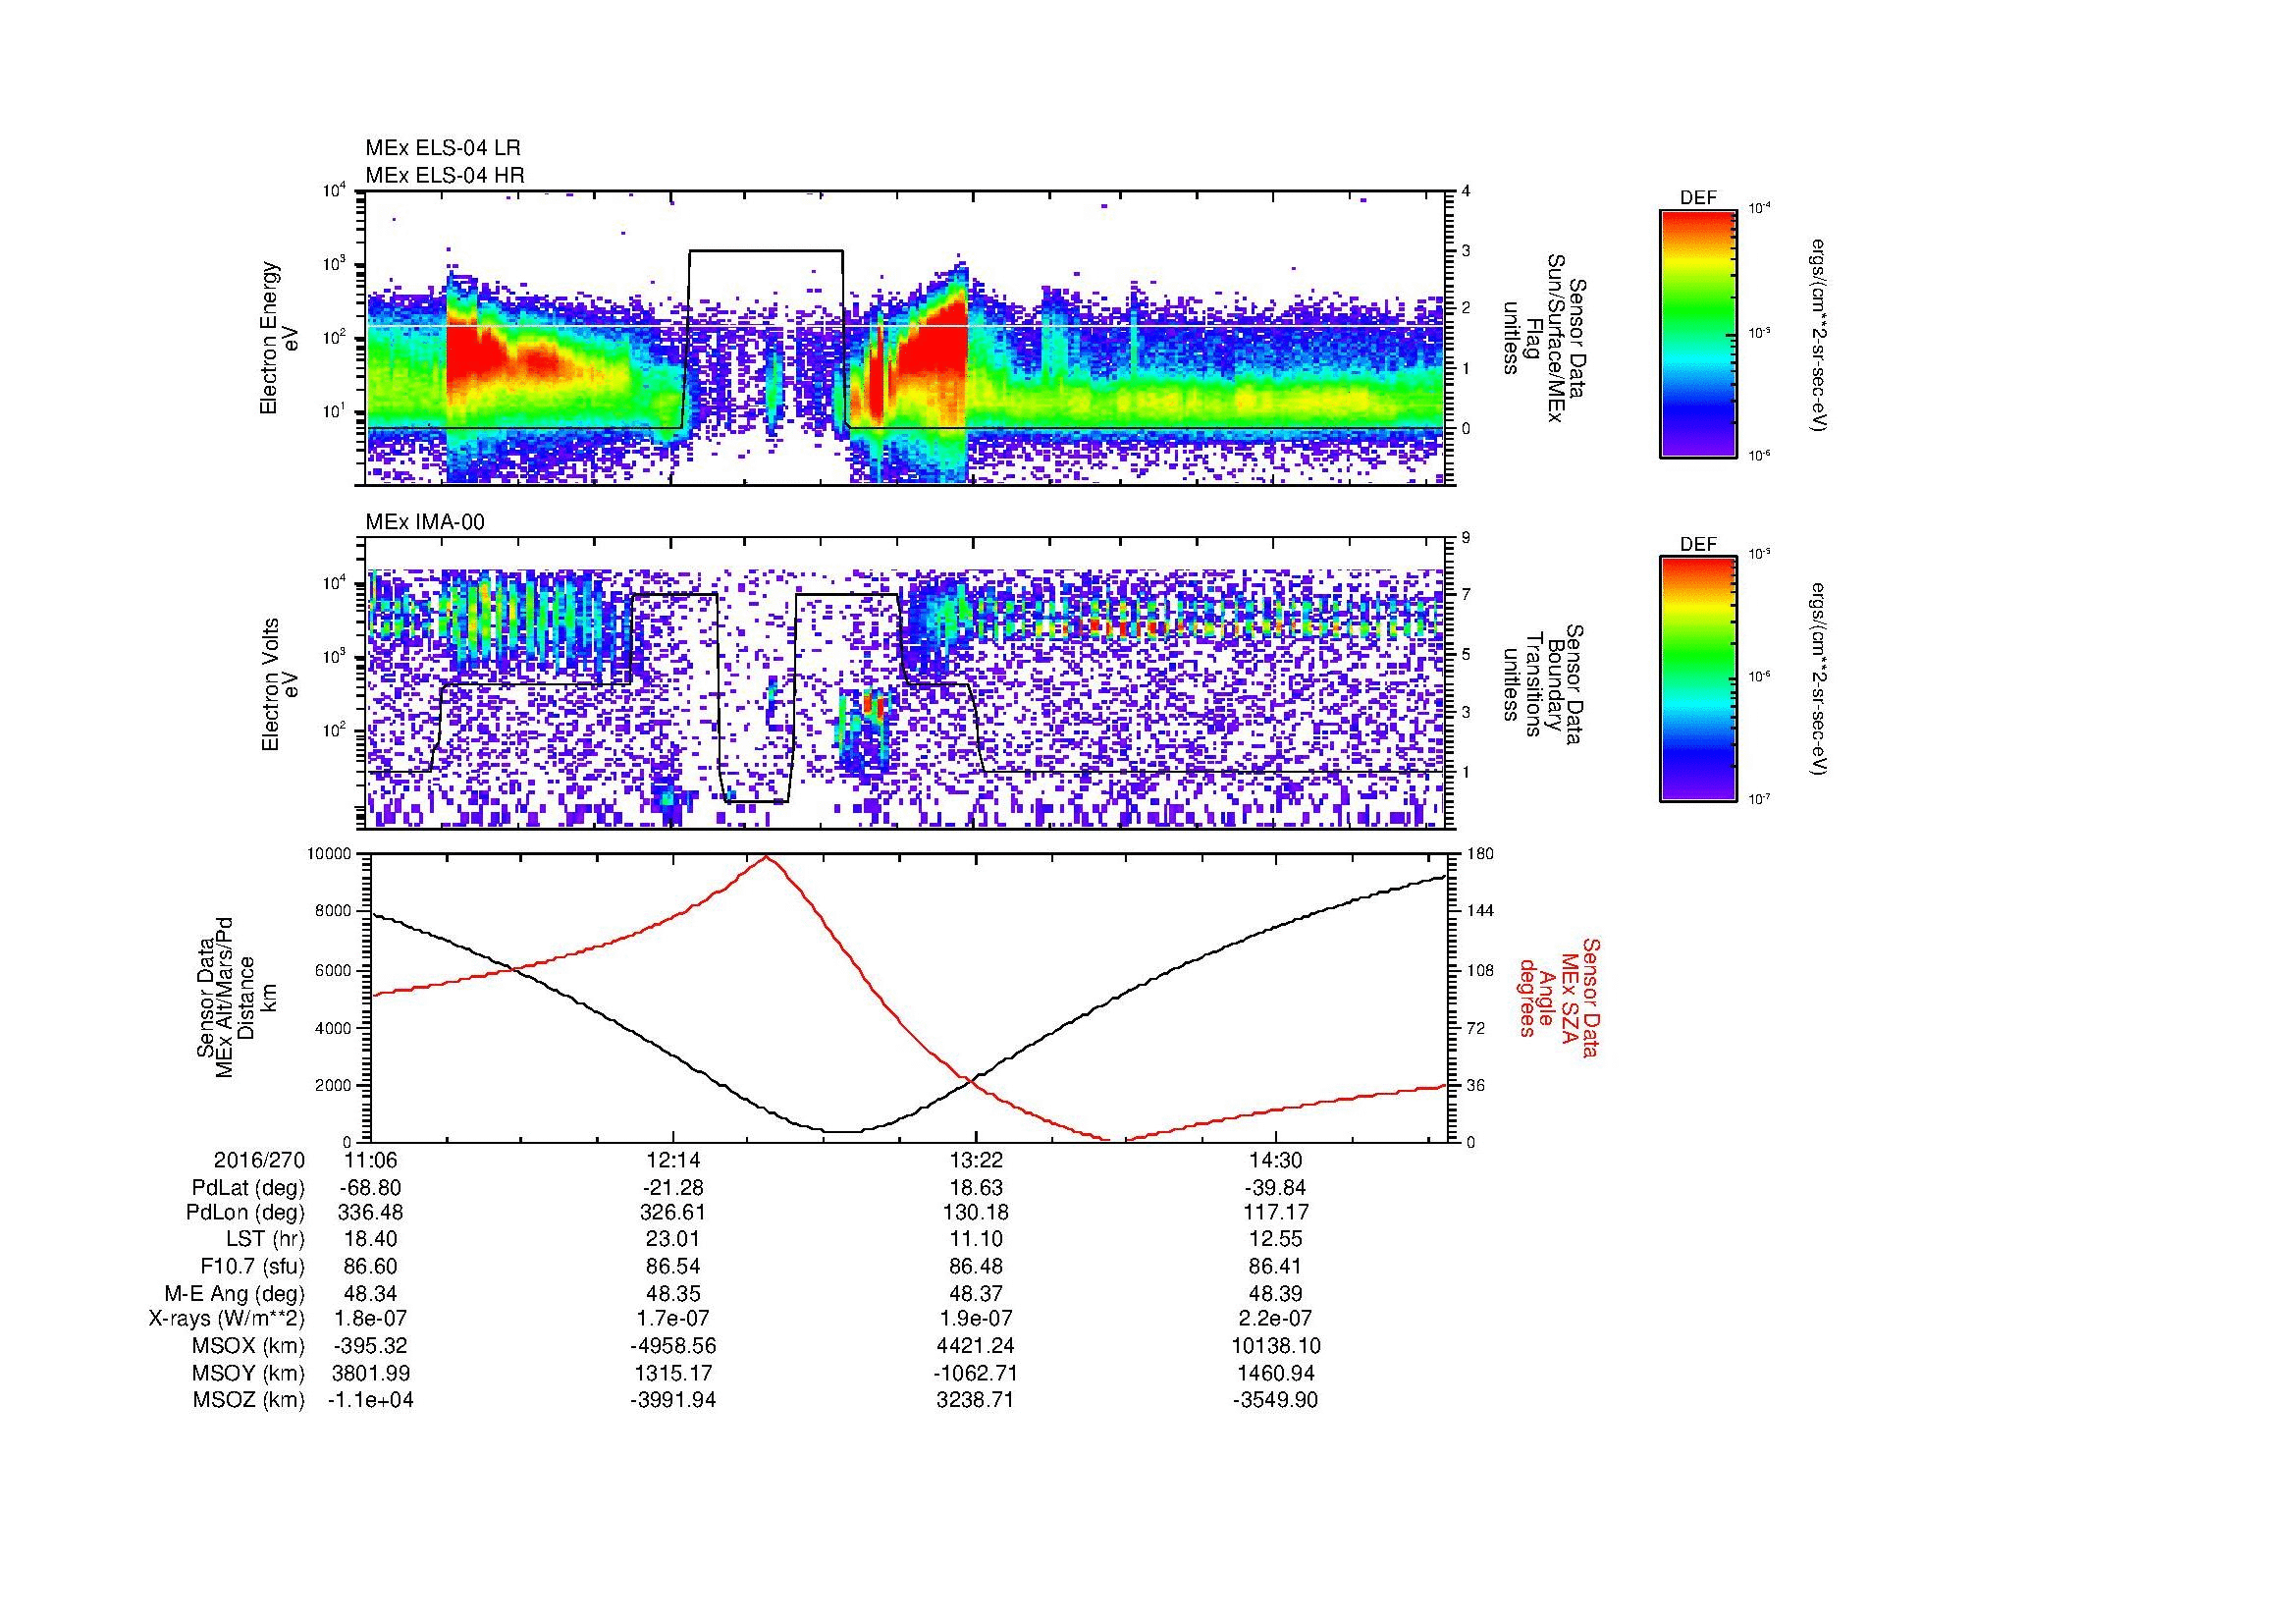Click the F10.7 value 86.41
Viewport: 2296px width, 1623px height.
pyautogui.click(x=1276, y=1266)
